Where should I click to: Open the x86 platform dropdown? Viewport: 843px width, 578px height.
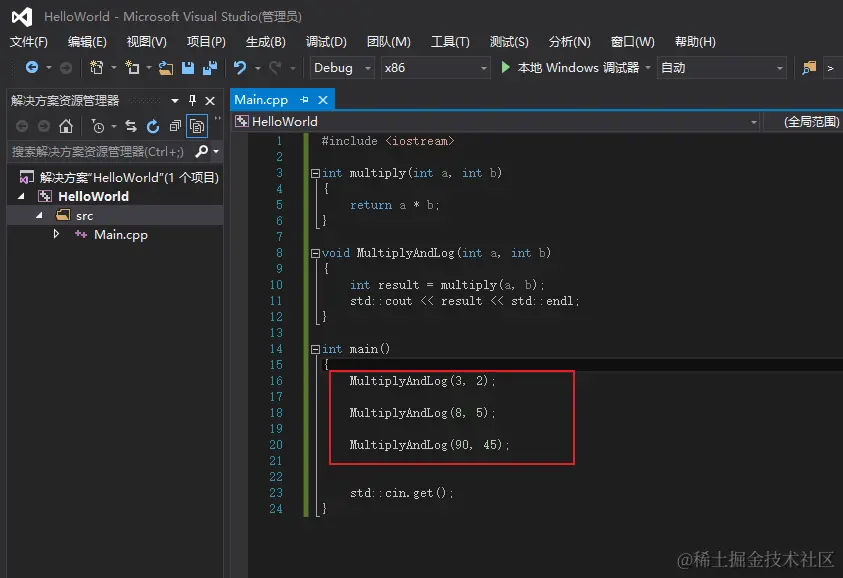435,68
